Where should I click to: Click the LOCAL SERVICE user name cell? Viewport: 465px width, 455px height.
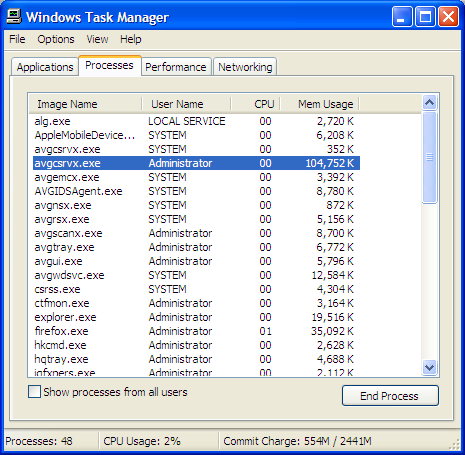pos(187,121)
